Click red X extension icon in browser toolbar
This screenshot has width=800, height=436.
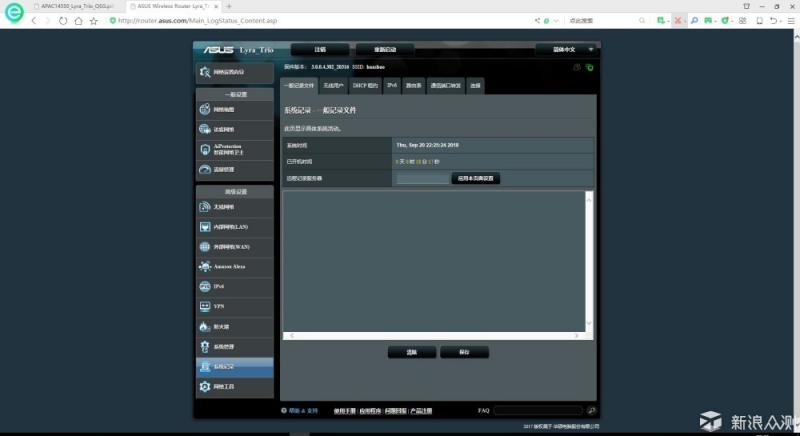[x=678, y=20]
